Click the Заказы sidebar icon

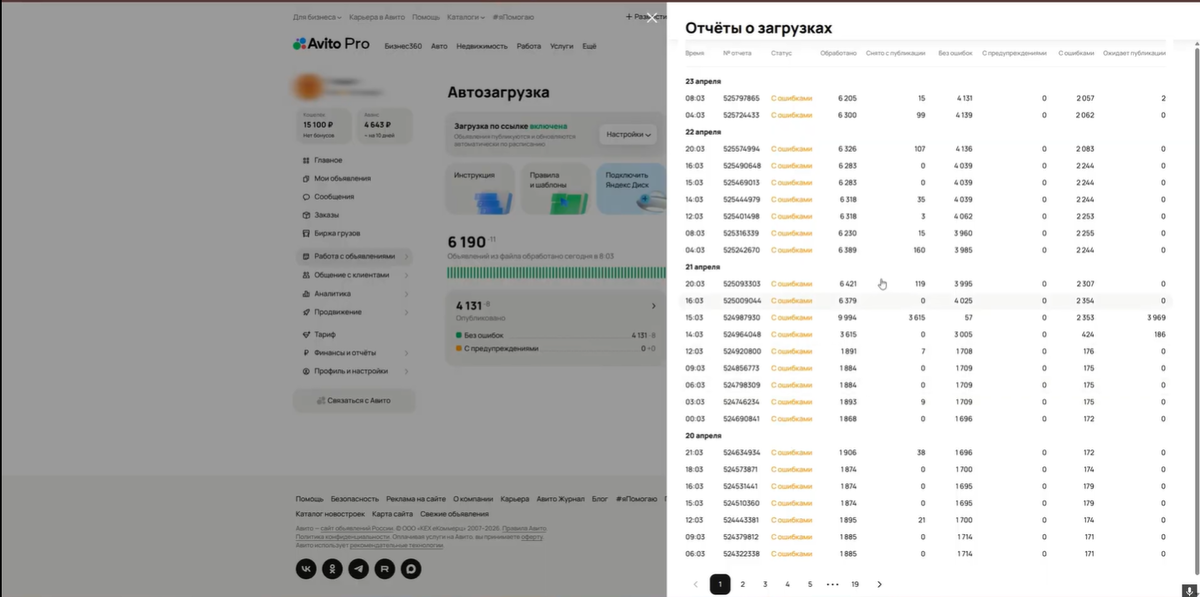tap(304, 215)
